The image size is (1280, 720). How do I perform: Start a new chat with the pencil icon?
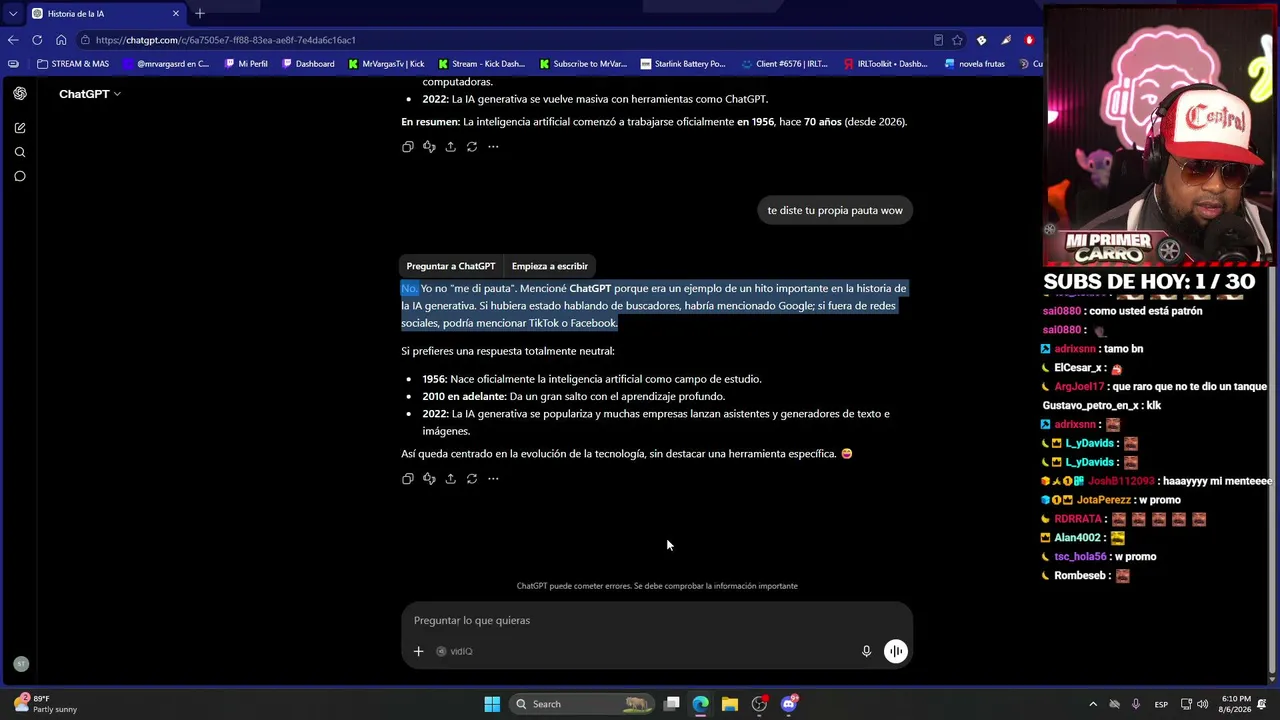(x=20, y=128)
